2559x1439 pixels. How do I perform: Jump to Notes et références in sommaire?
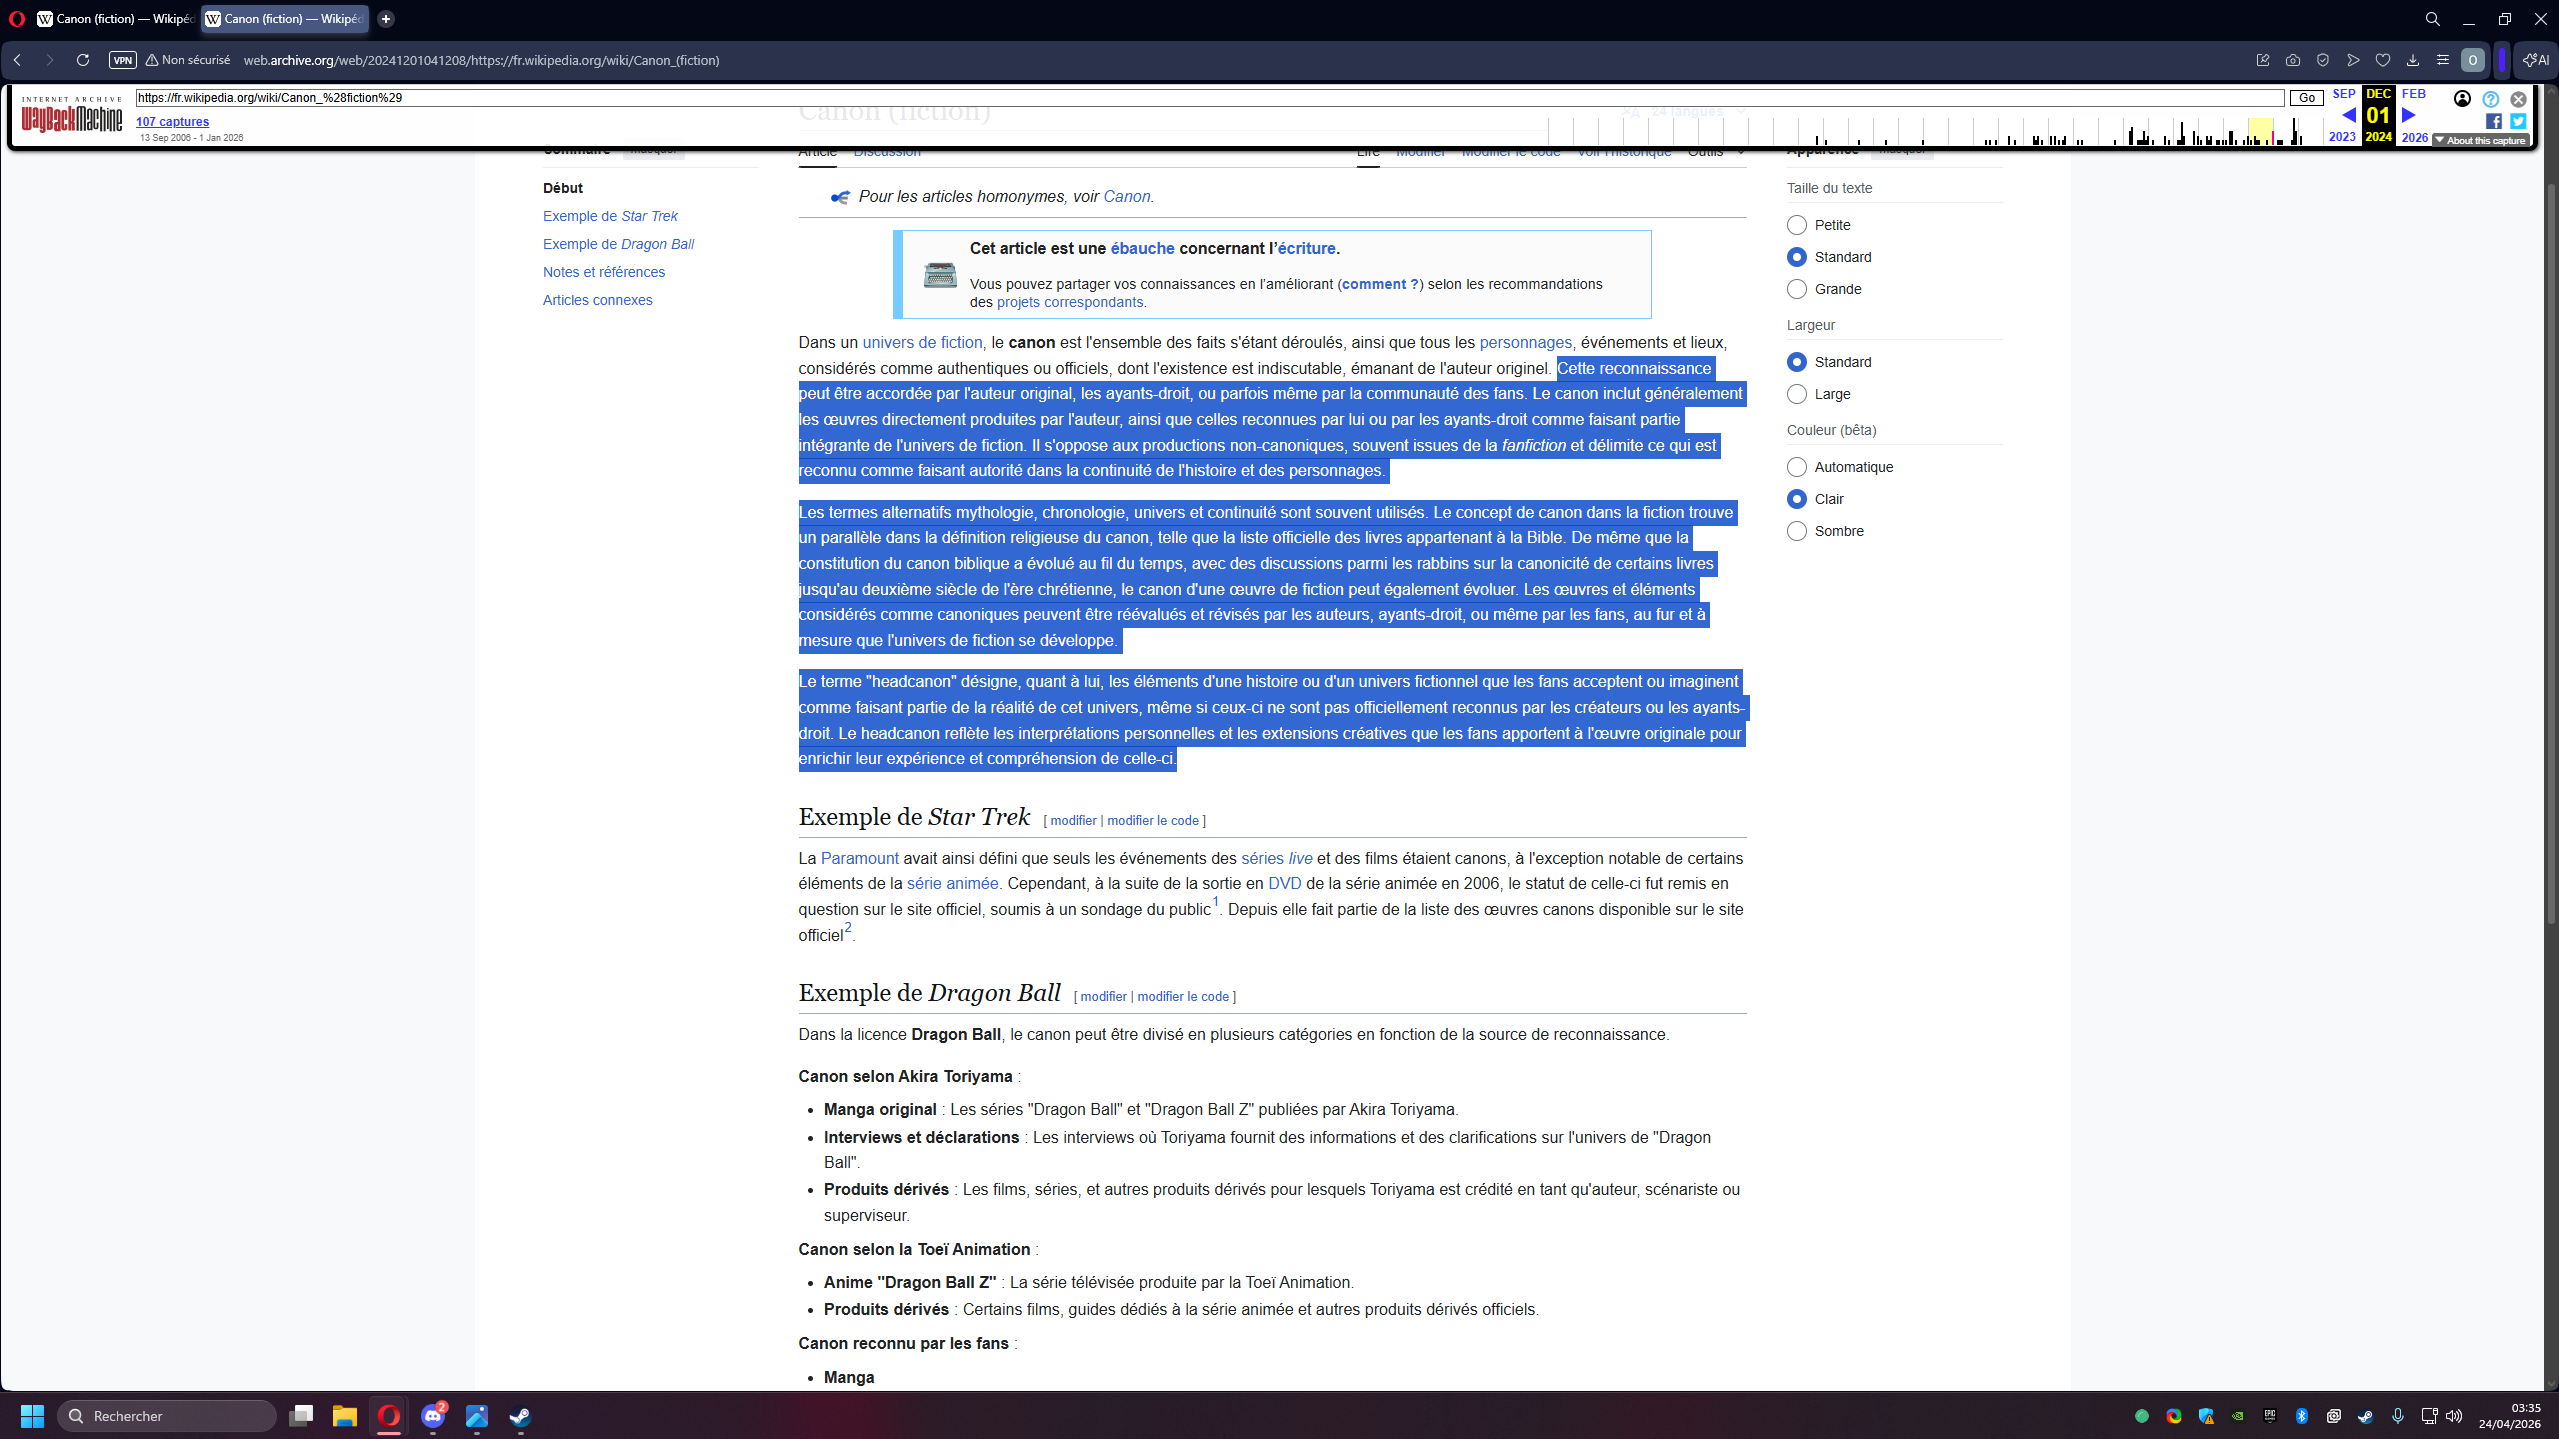point(604,272)
